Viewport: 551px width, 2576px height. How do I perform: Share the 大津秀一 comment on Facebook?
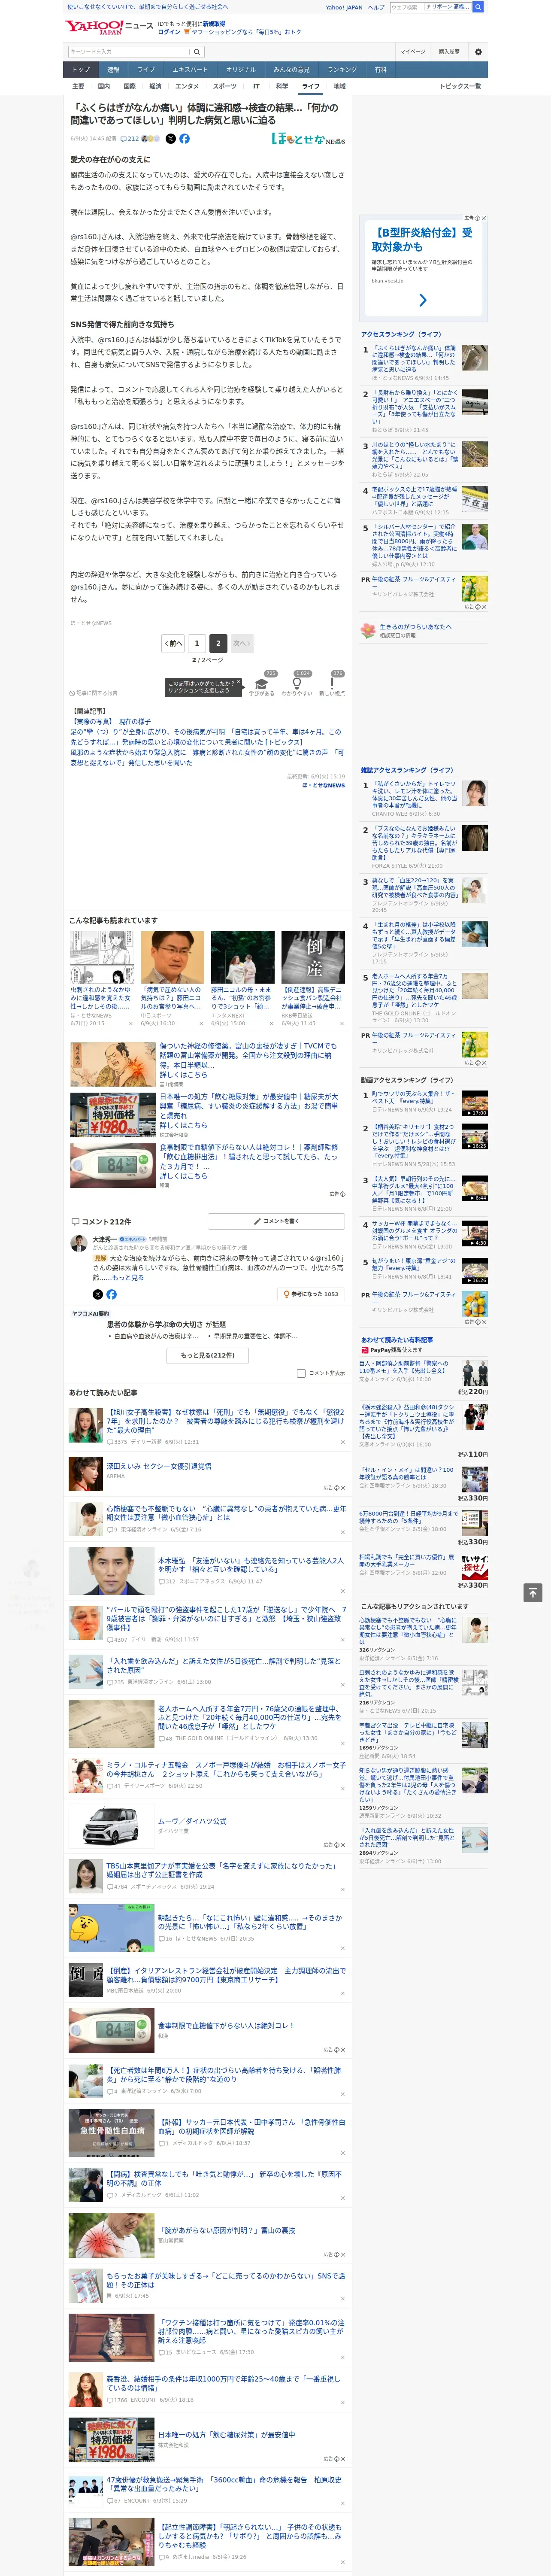point(111,1294)
